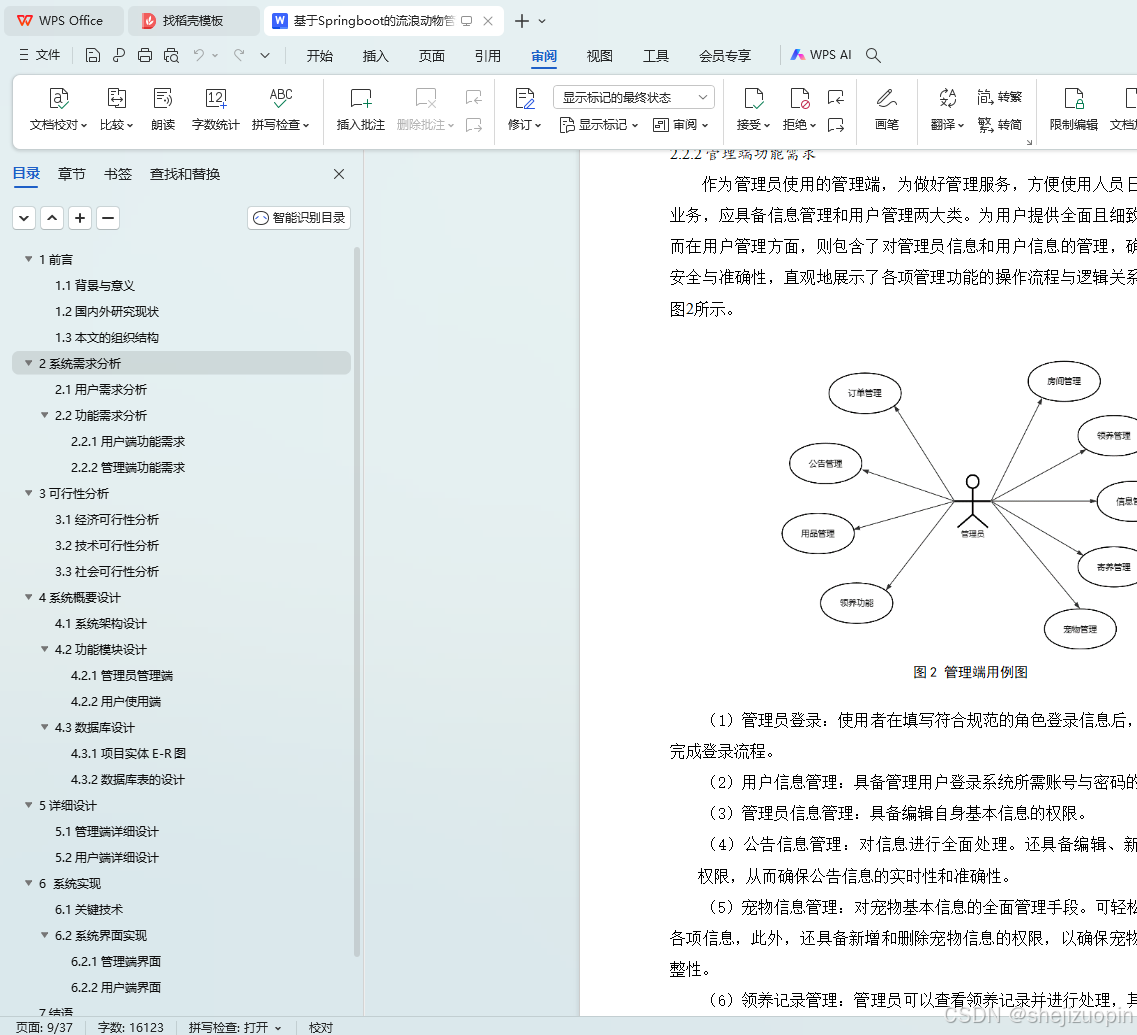This screenshot has height=1035, width=1137.
Task: Click the Redo arrow icon
Action: pyautogui.click(x=239, y=55)
